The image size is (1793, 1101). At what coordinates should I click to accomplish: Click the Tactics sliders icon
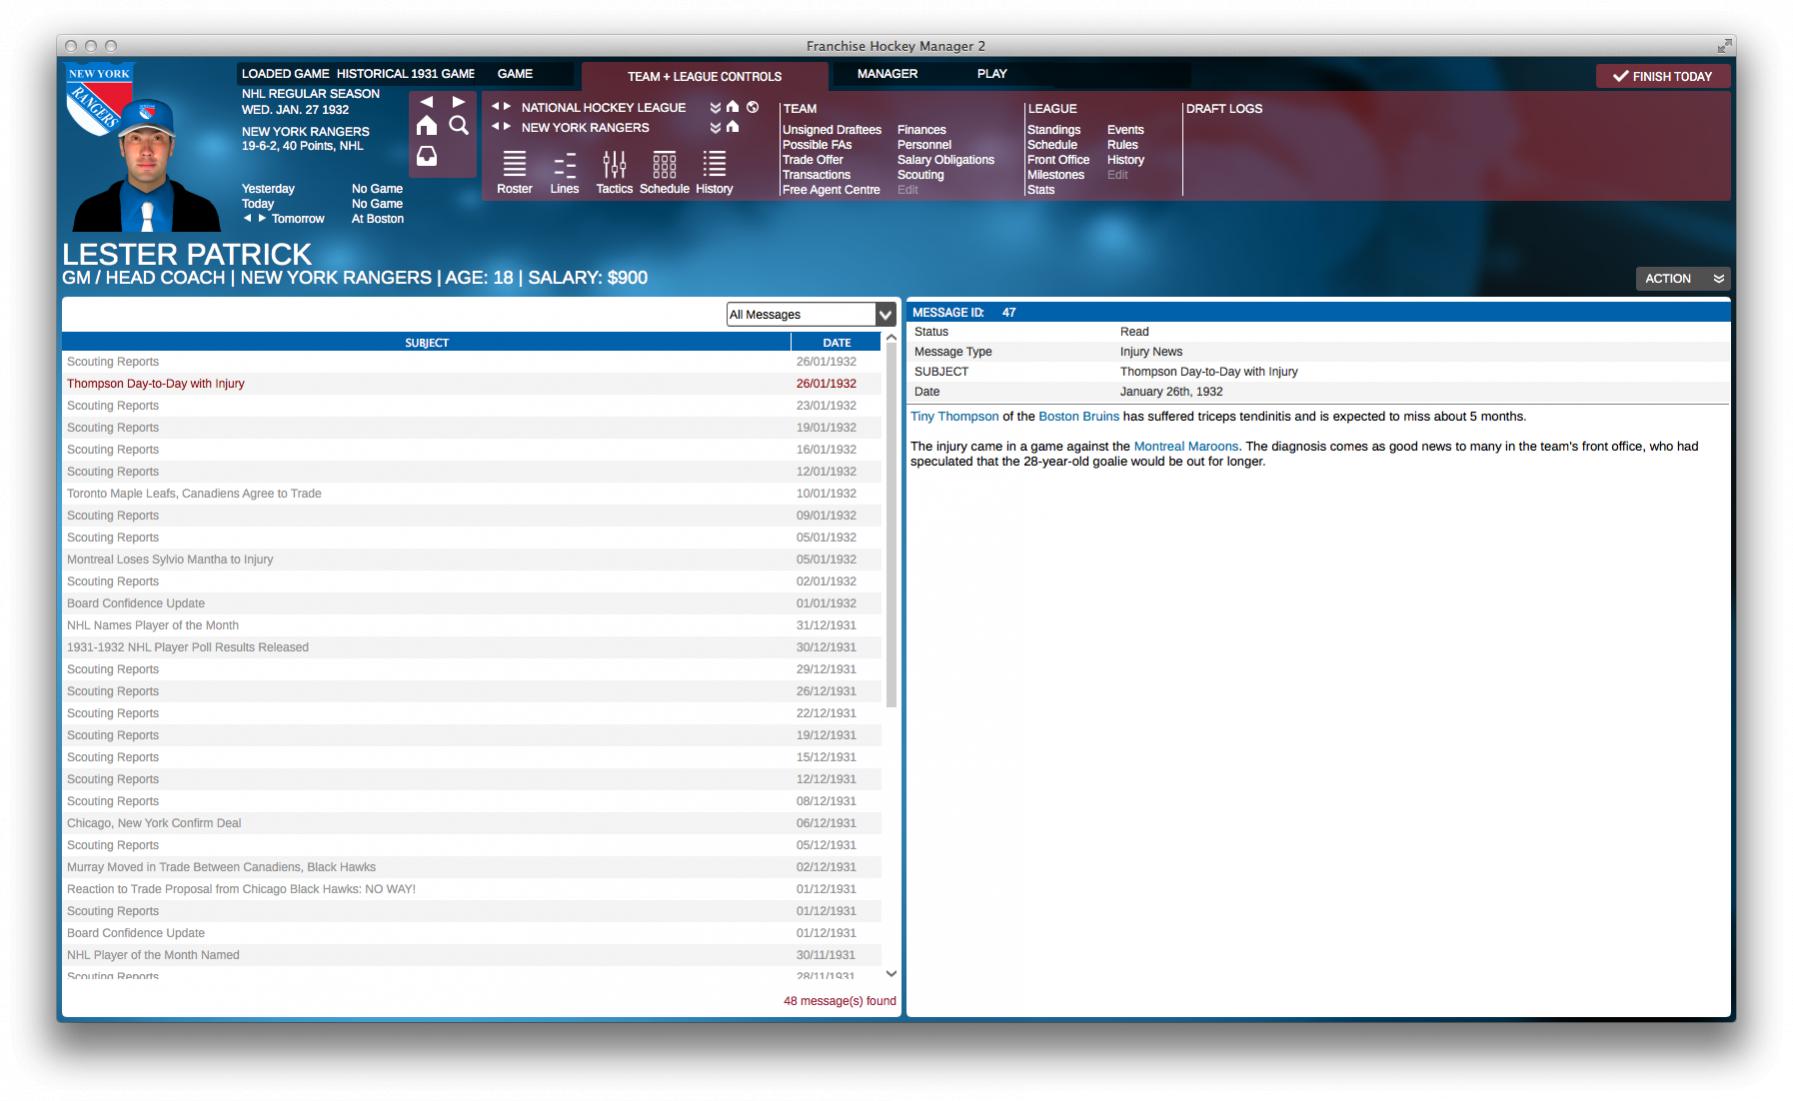(614, 165)
